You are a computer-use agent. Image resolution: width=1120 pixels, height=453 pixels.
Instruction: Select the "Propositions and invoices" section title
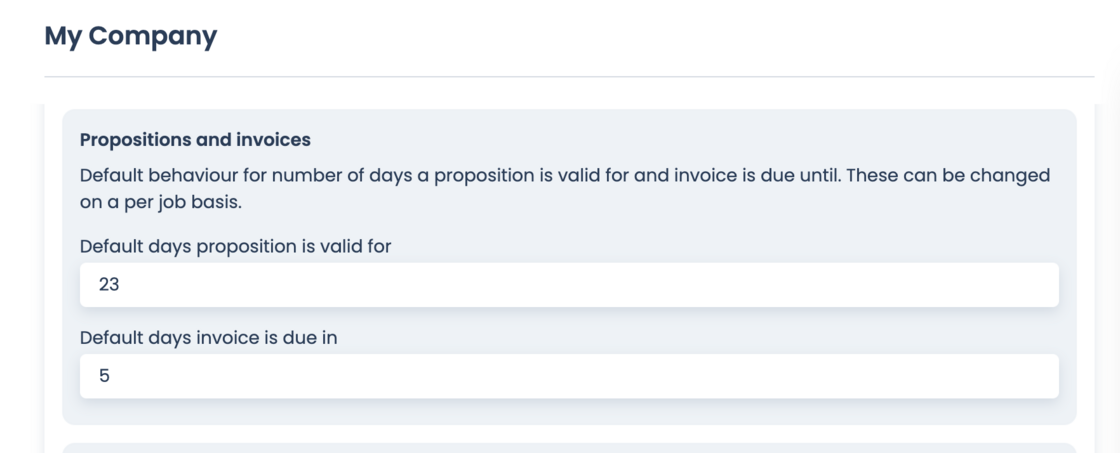tap(195, 140)
